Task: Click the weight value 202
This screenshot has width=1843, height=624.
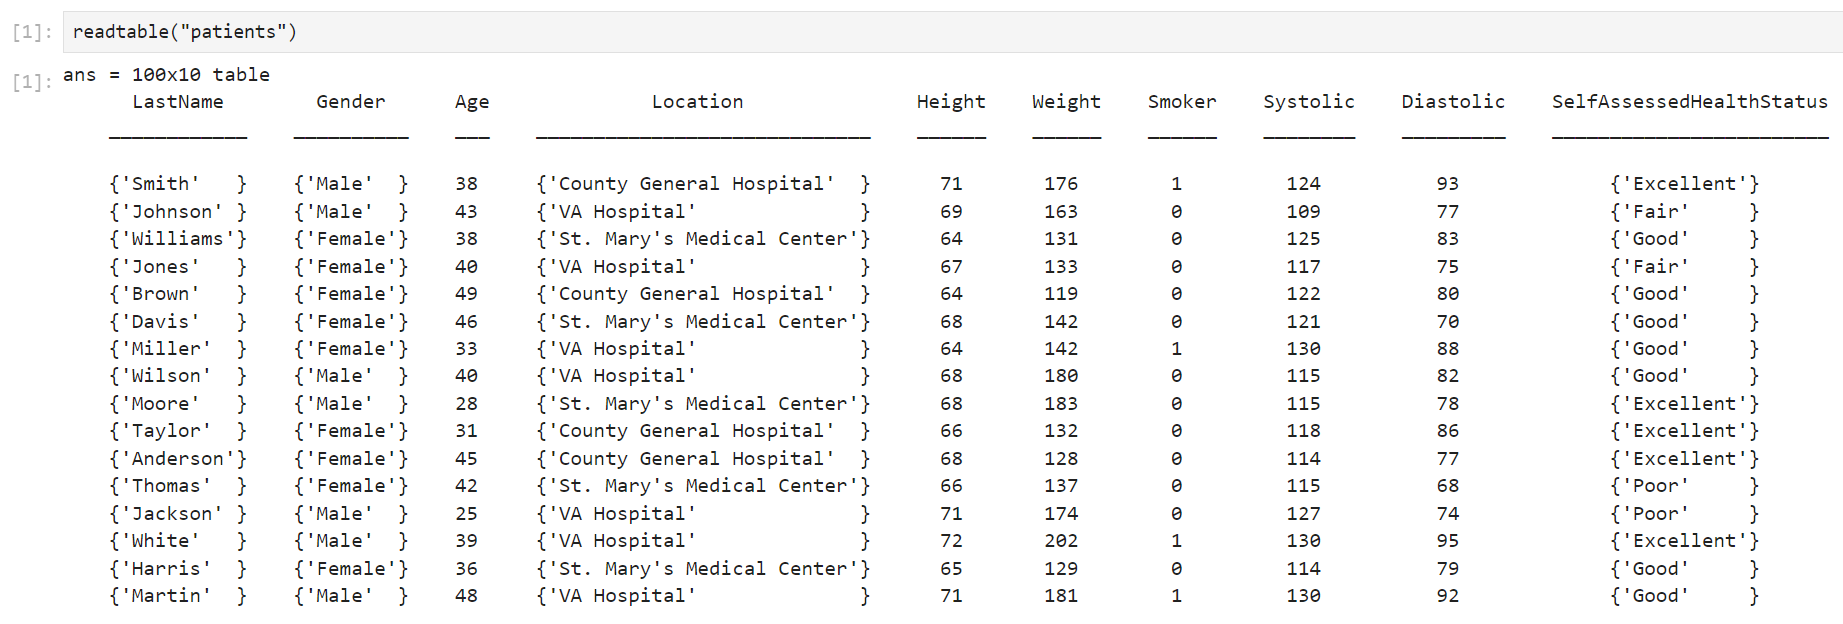Action: click(x=1061, y=541)
